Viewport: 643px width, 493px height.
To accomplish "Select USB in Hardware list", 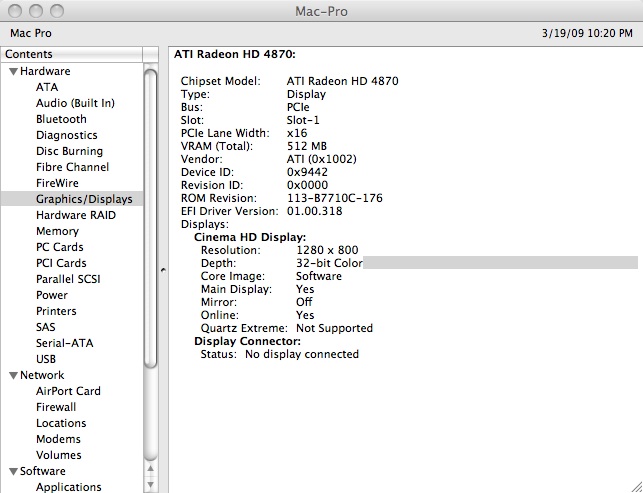I will tap(46, 359).
